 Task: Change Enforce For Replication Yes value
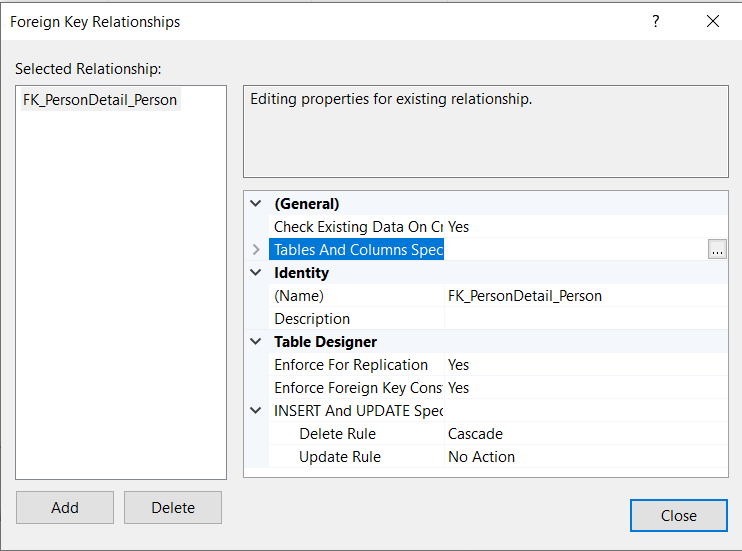tap(585, 365)
